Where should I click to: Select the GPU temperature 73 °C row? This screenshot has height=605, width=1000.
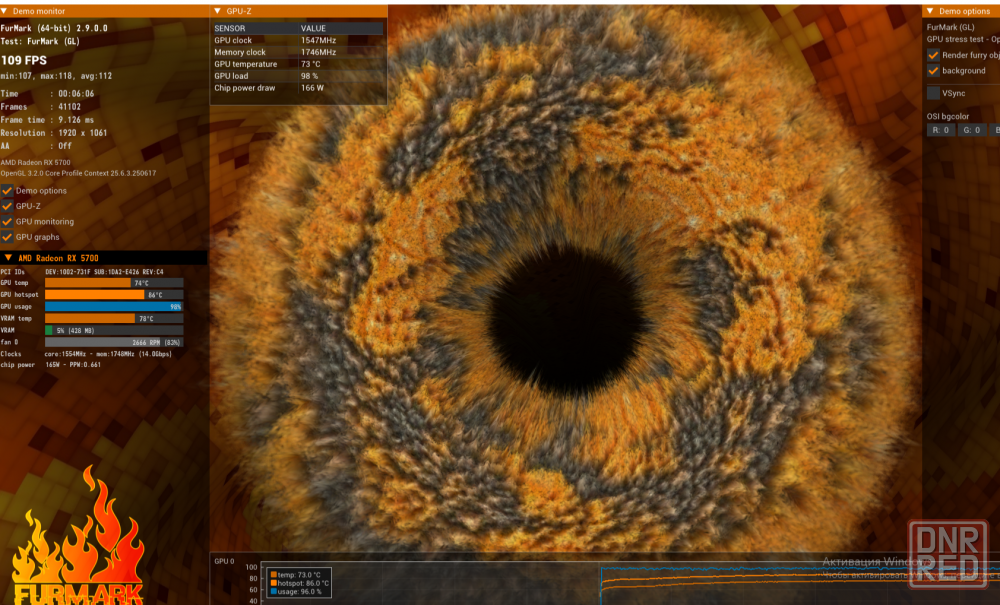(298, 64)
